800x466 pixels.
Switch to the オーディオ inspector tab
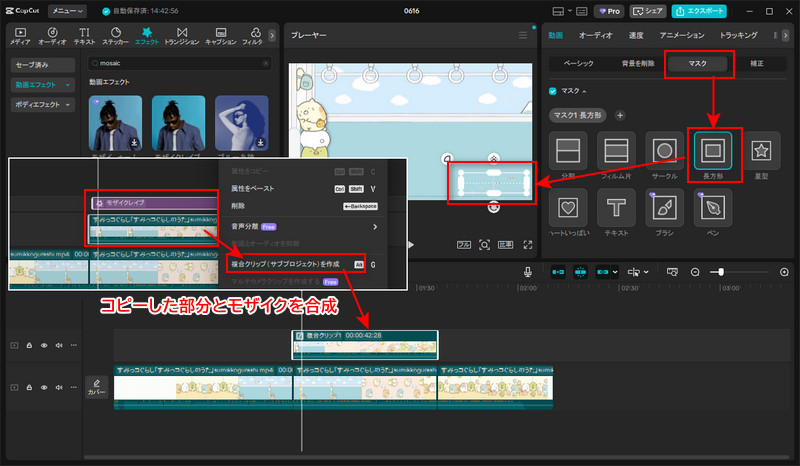pyautogui.click(x=595, y=35)
